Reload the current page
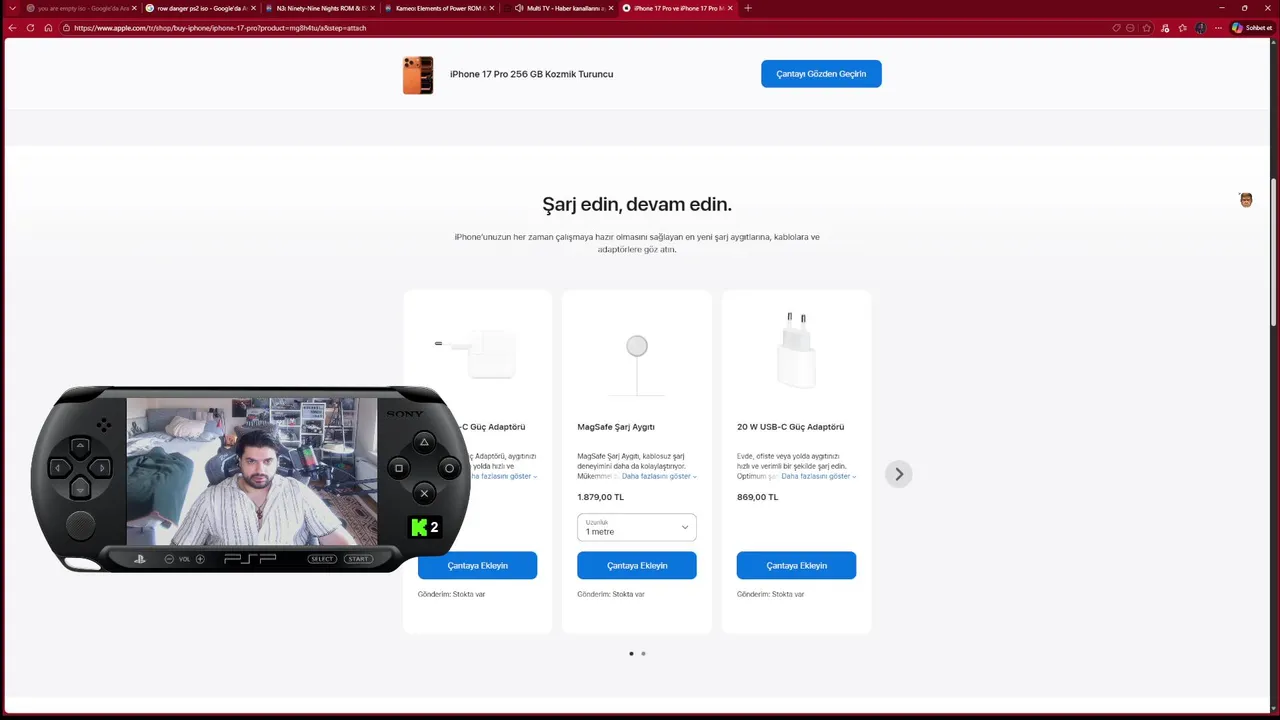The image size is (1280, 720). 30,28
